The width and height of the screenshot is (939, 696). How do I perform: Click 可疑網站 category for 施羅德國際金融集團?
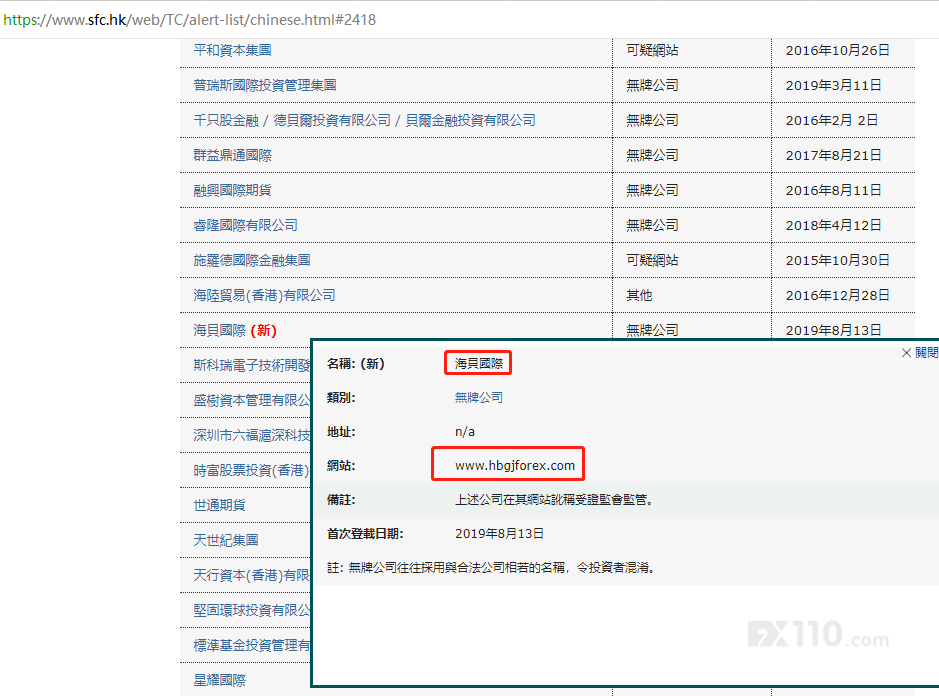pos(652,260)
